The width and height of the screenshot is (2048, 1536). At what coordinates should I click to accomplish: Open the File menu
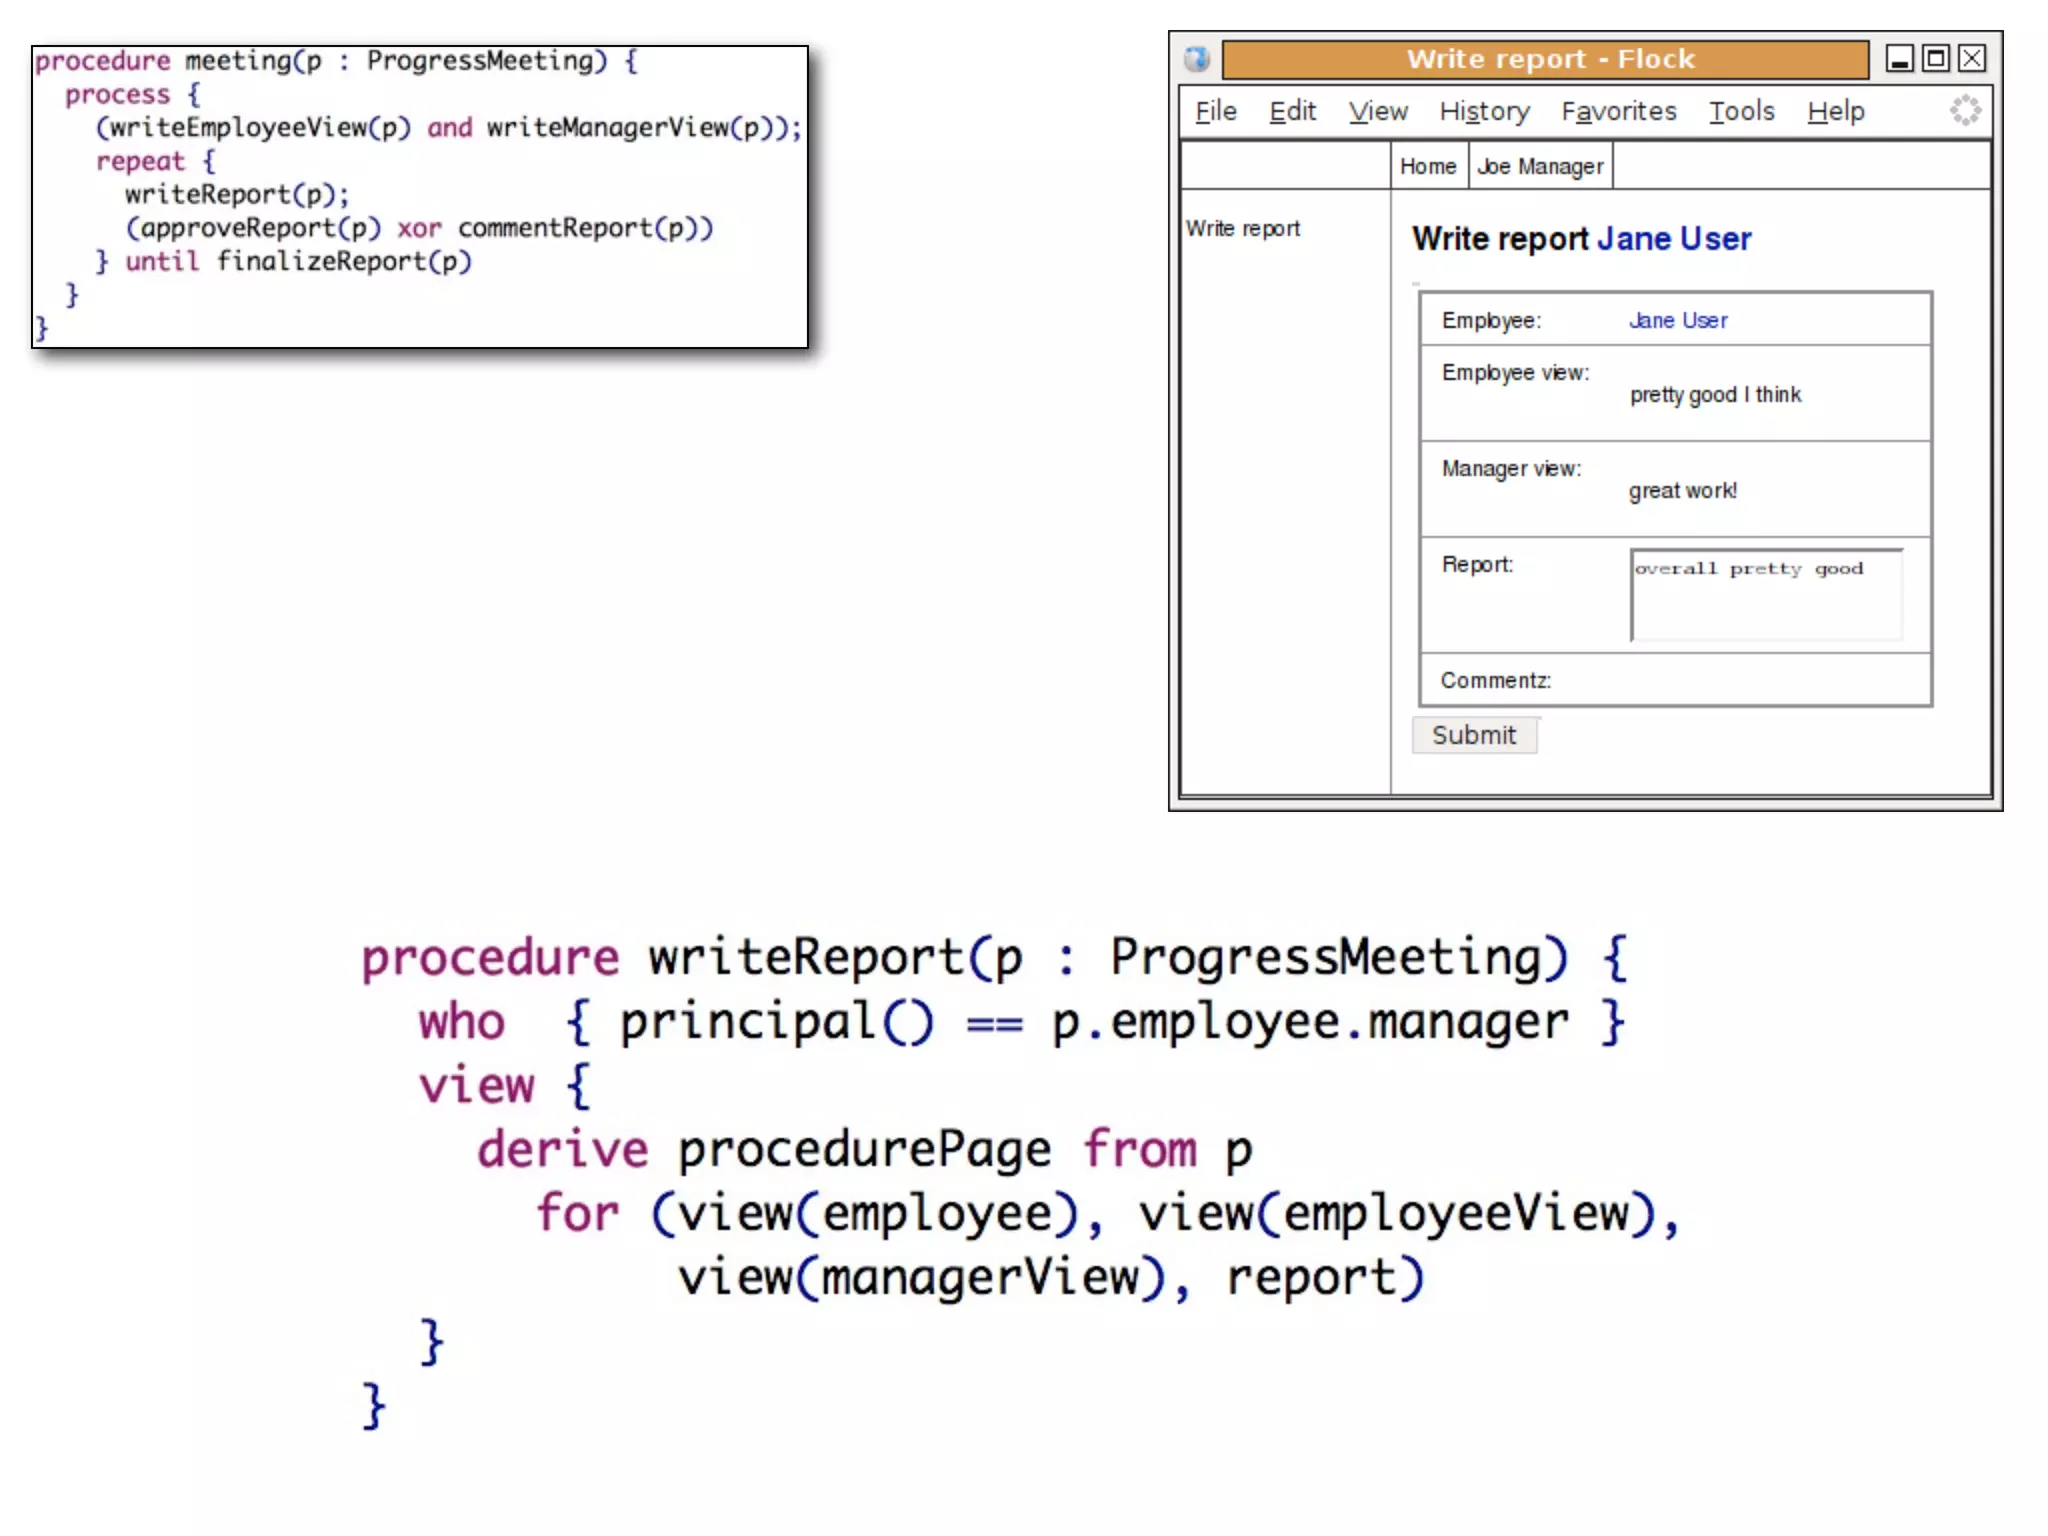click(x=1216, y=111)
